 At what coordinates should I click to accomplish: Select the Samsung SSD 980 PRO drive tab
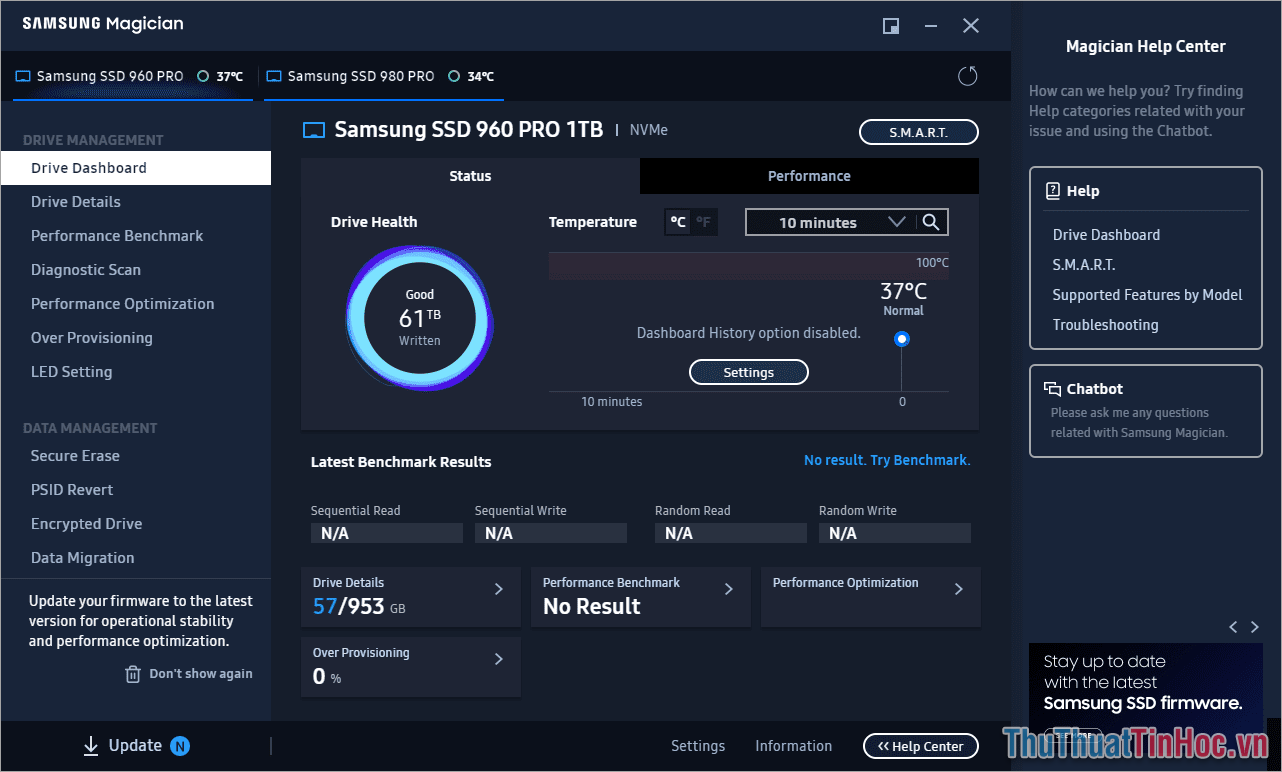384,76
